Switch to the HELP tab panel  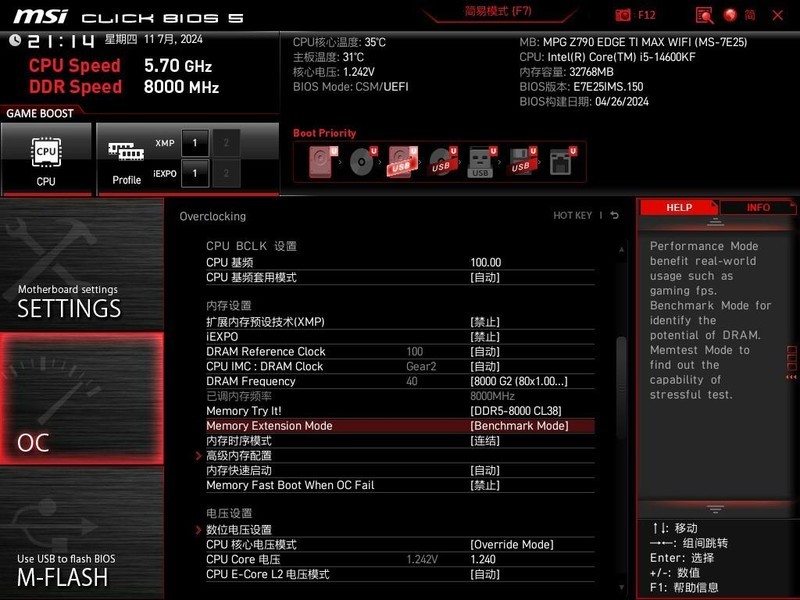[678, 207]
